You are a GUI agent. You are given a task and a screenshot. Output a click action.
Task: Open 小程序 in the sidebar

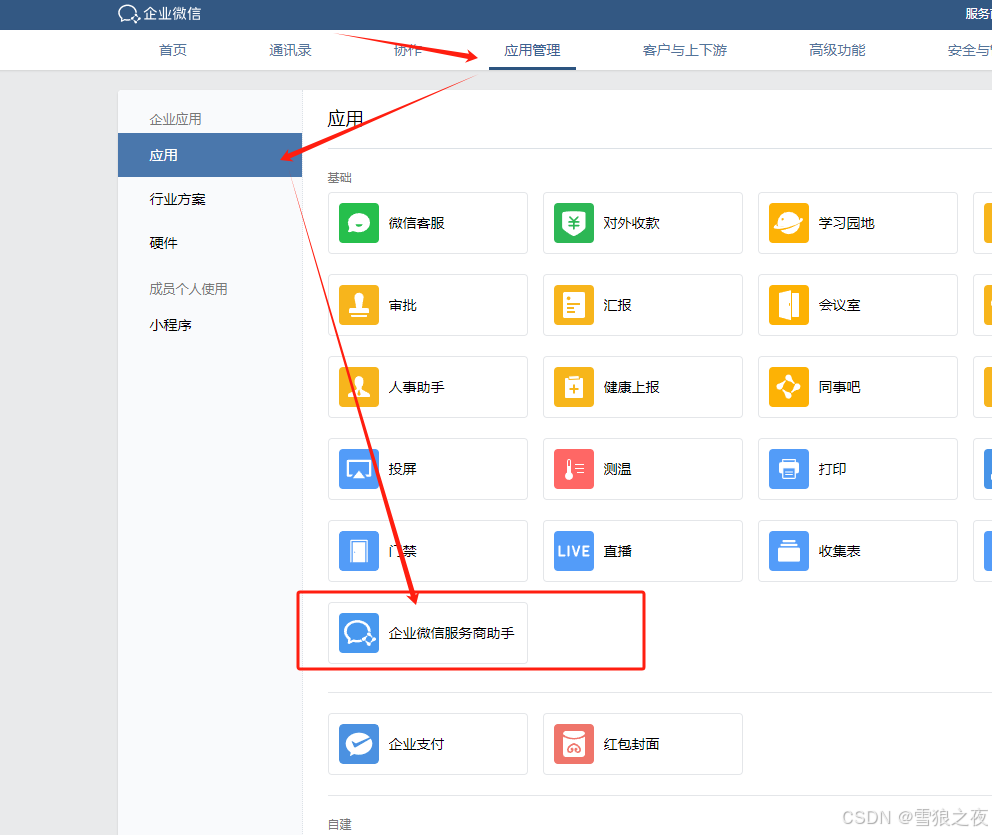(171, 325)
